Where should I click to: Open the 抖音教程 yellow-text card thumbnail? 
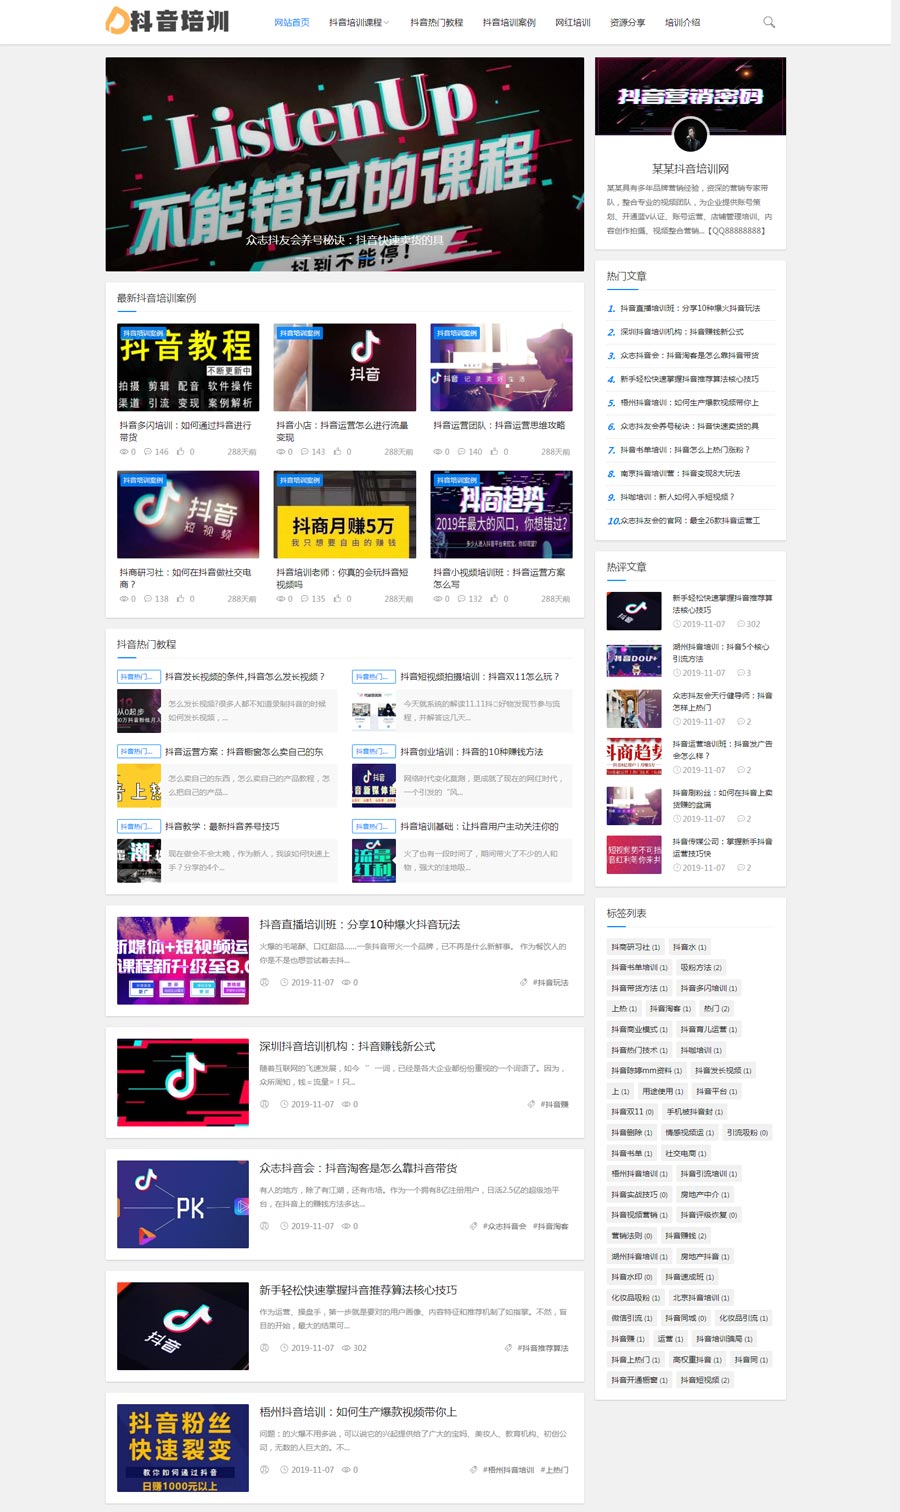(x=188, y=367)
